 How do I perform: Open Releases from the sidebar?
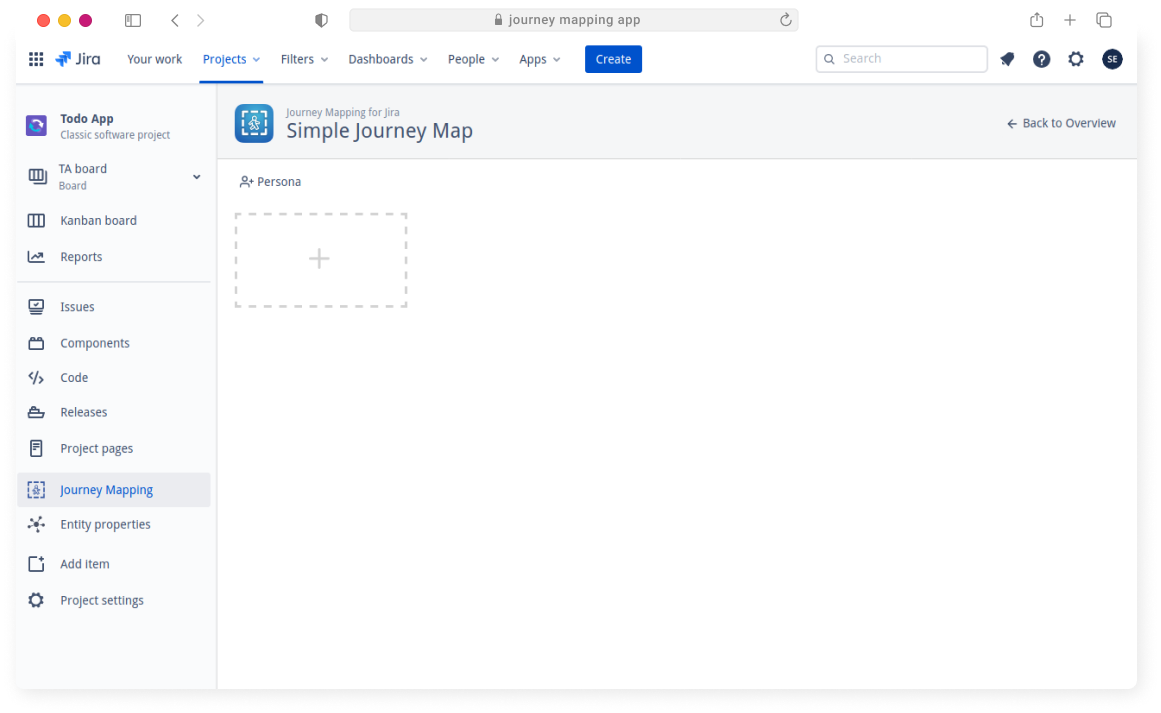[x=84, y=412]
